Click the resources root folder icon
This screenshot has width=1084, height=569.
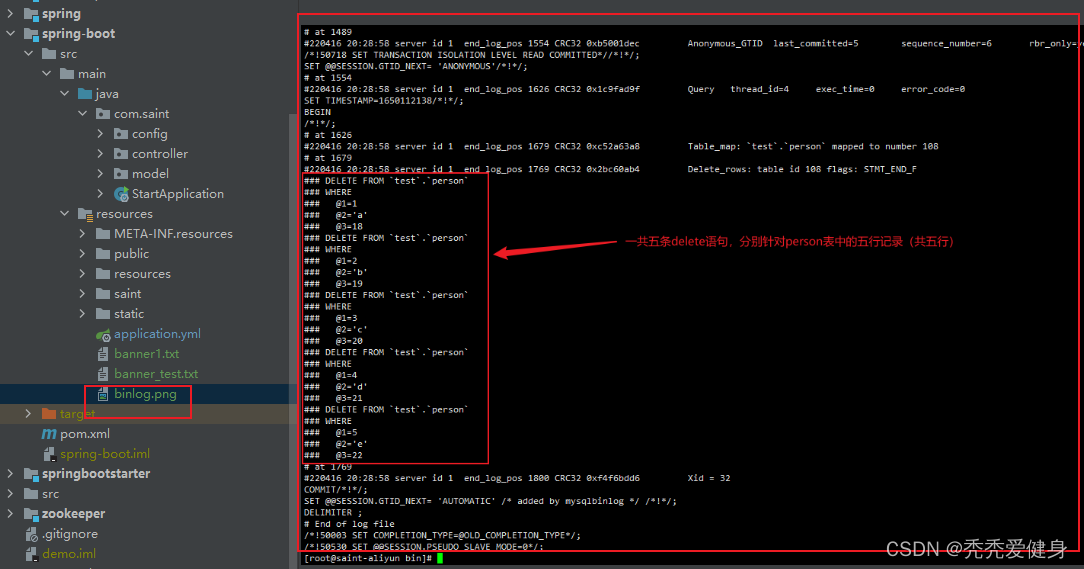[85, 214]
